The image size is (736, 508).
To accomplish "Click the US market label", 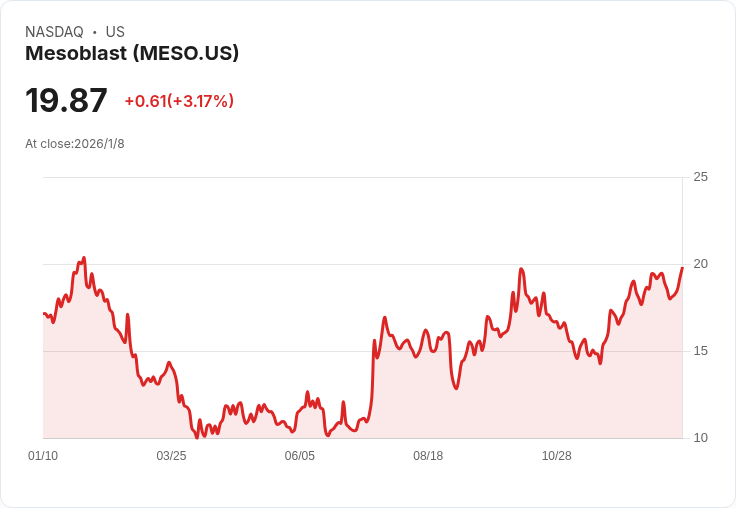I will [115, 32].
